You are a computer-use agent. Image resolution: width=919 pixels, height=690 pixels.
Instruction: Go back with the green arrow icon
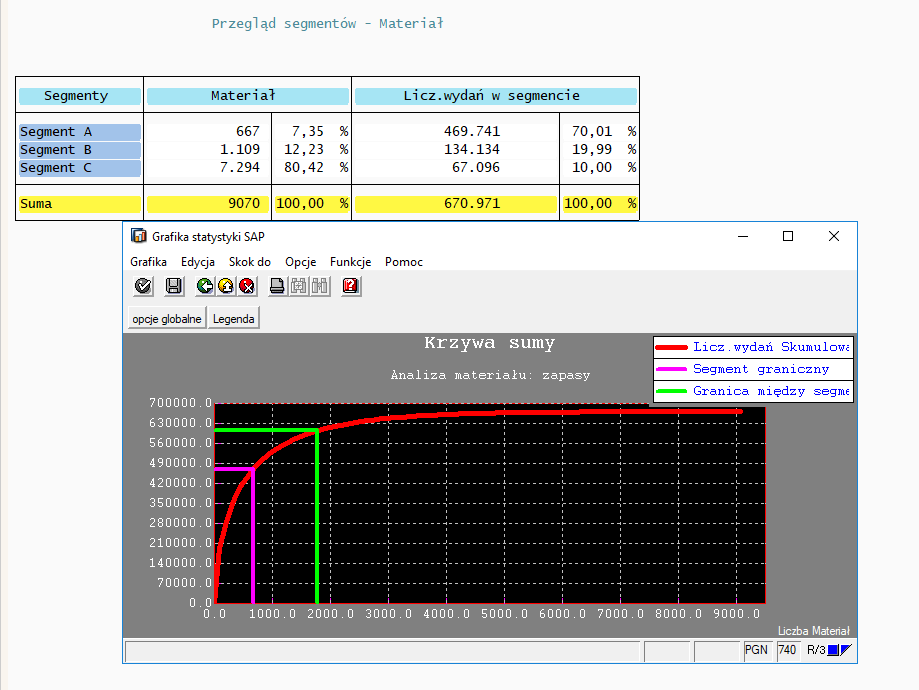click(205, 286)
